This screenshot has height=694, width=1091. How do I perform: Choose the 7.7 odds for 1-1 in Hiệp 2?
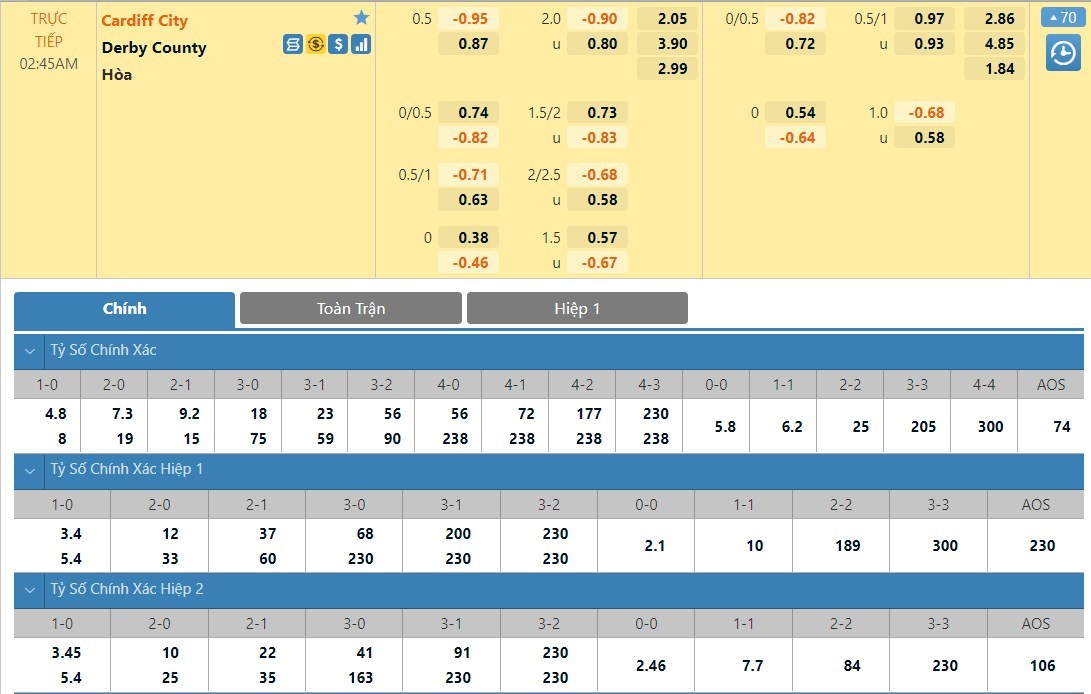752,666
